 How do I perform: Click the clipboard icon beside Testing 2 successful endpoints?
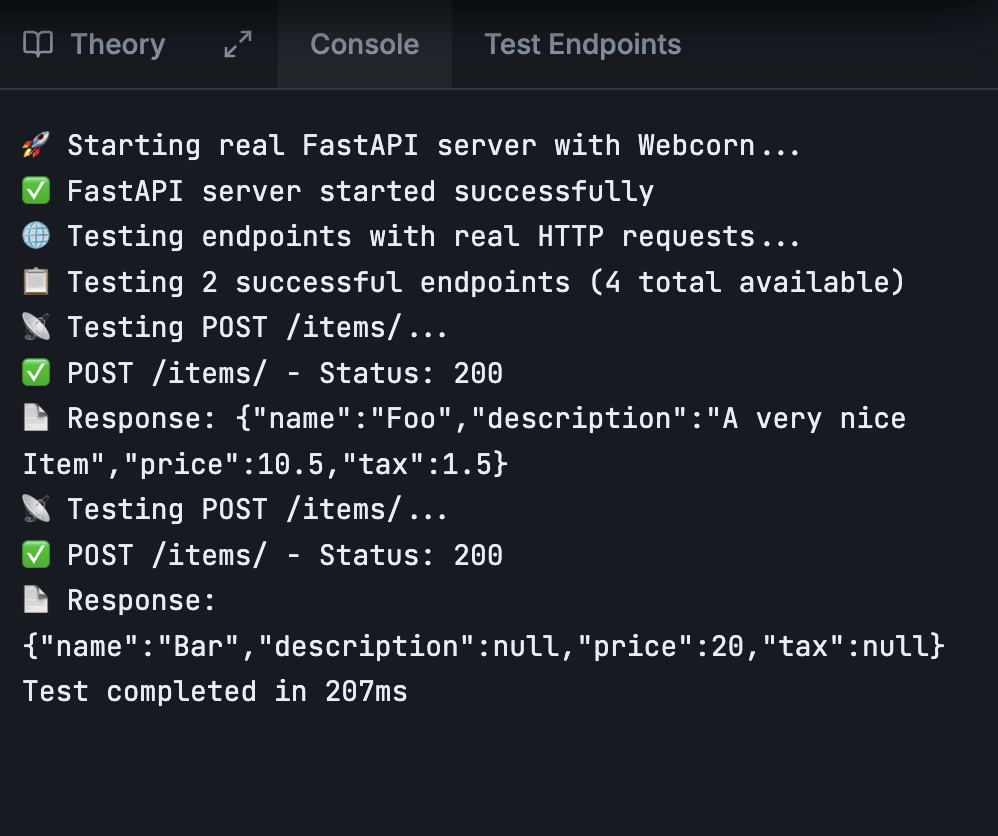coord(36,282)
